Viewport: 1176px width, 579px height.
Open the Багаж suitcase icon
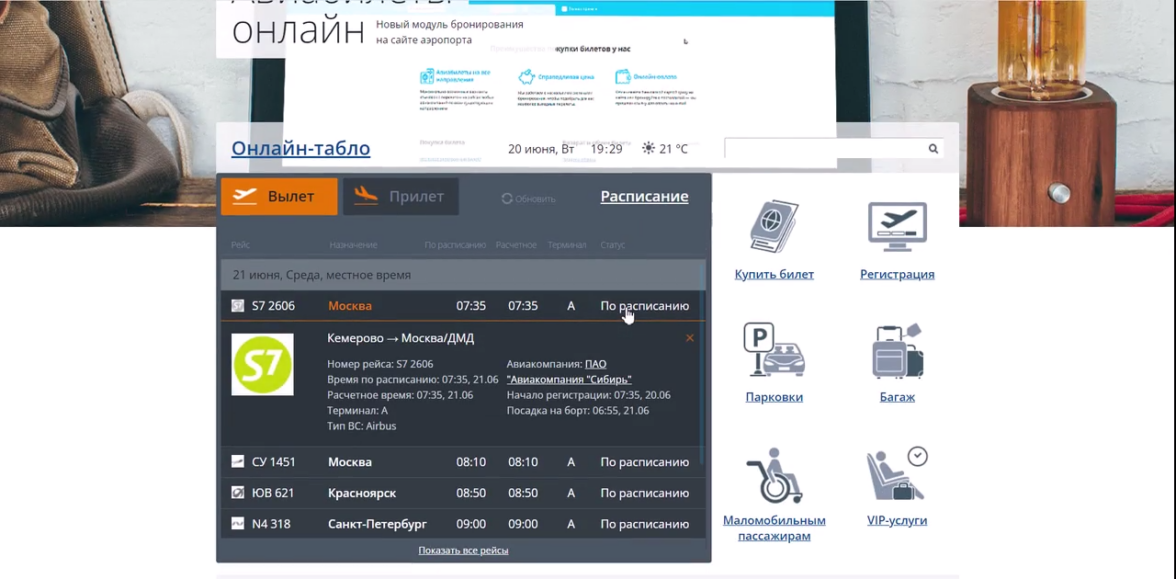click(897, 350)
